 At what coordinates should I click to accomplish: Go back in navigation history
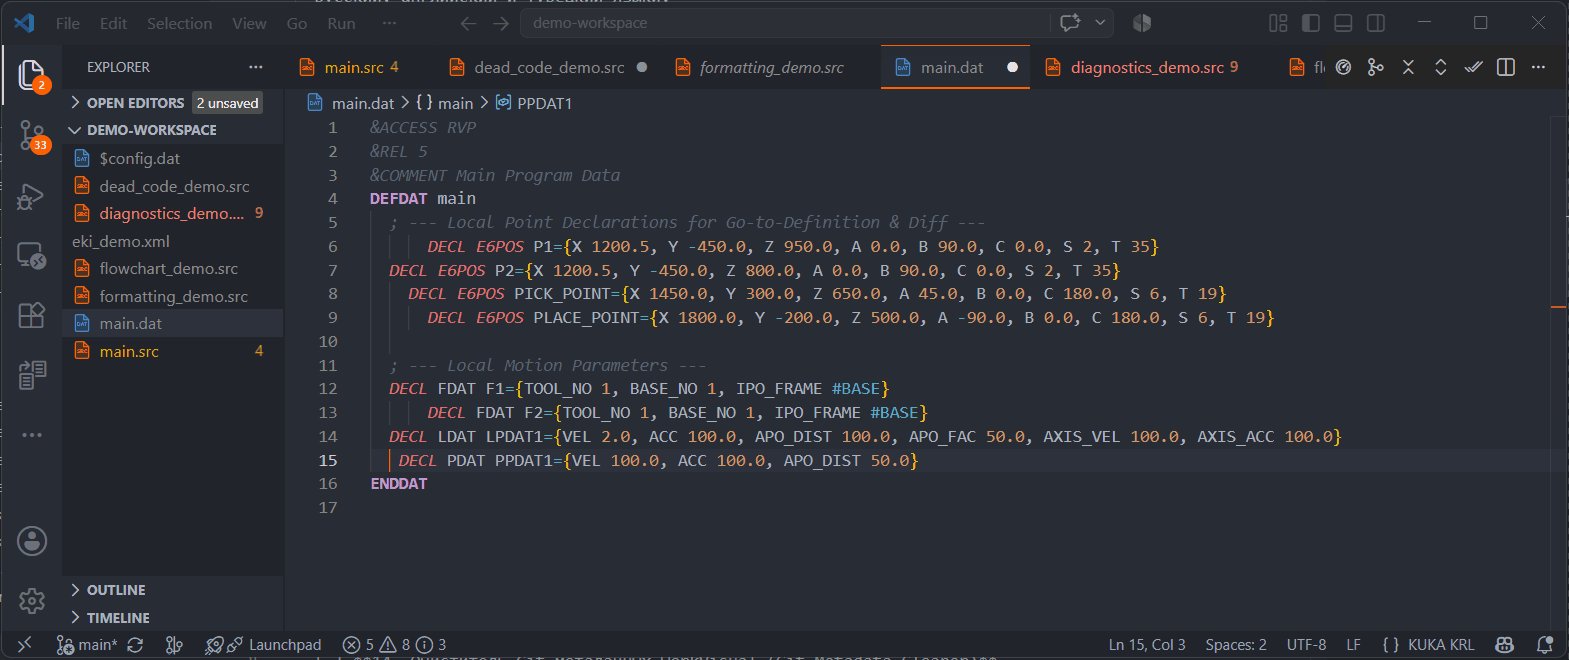click(468, 23)
